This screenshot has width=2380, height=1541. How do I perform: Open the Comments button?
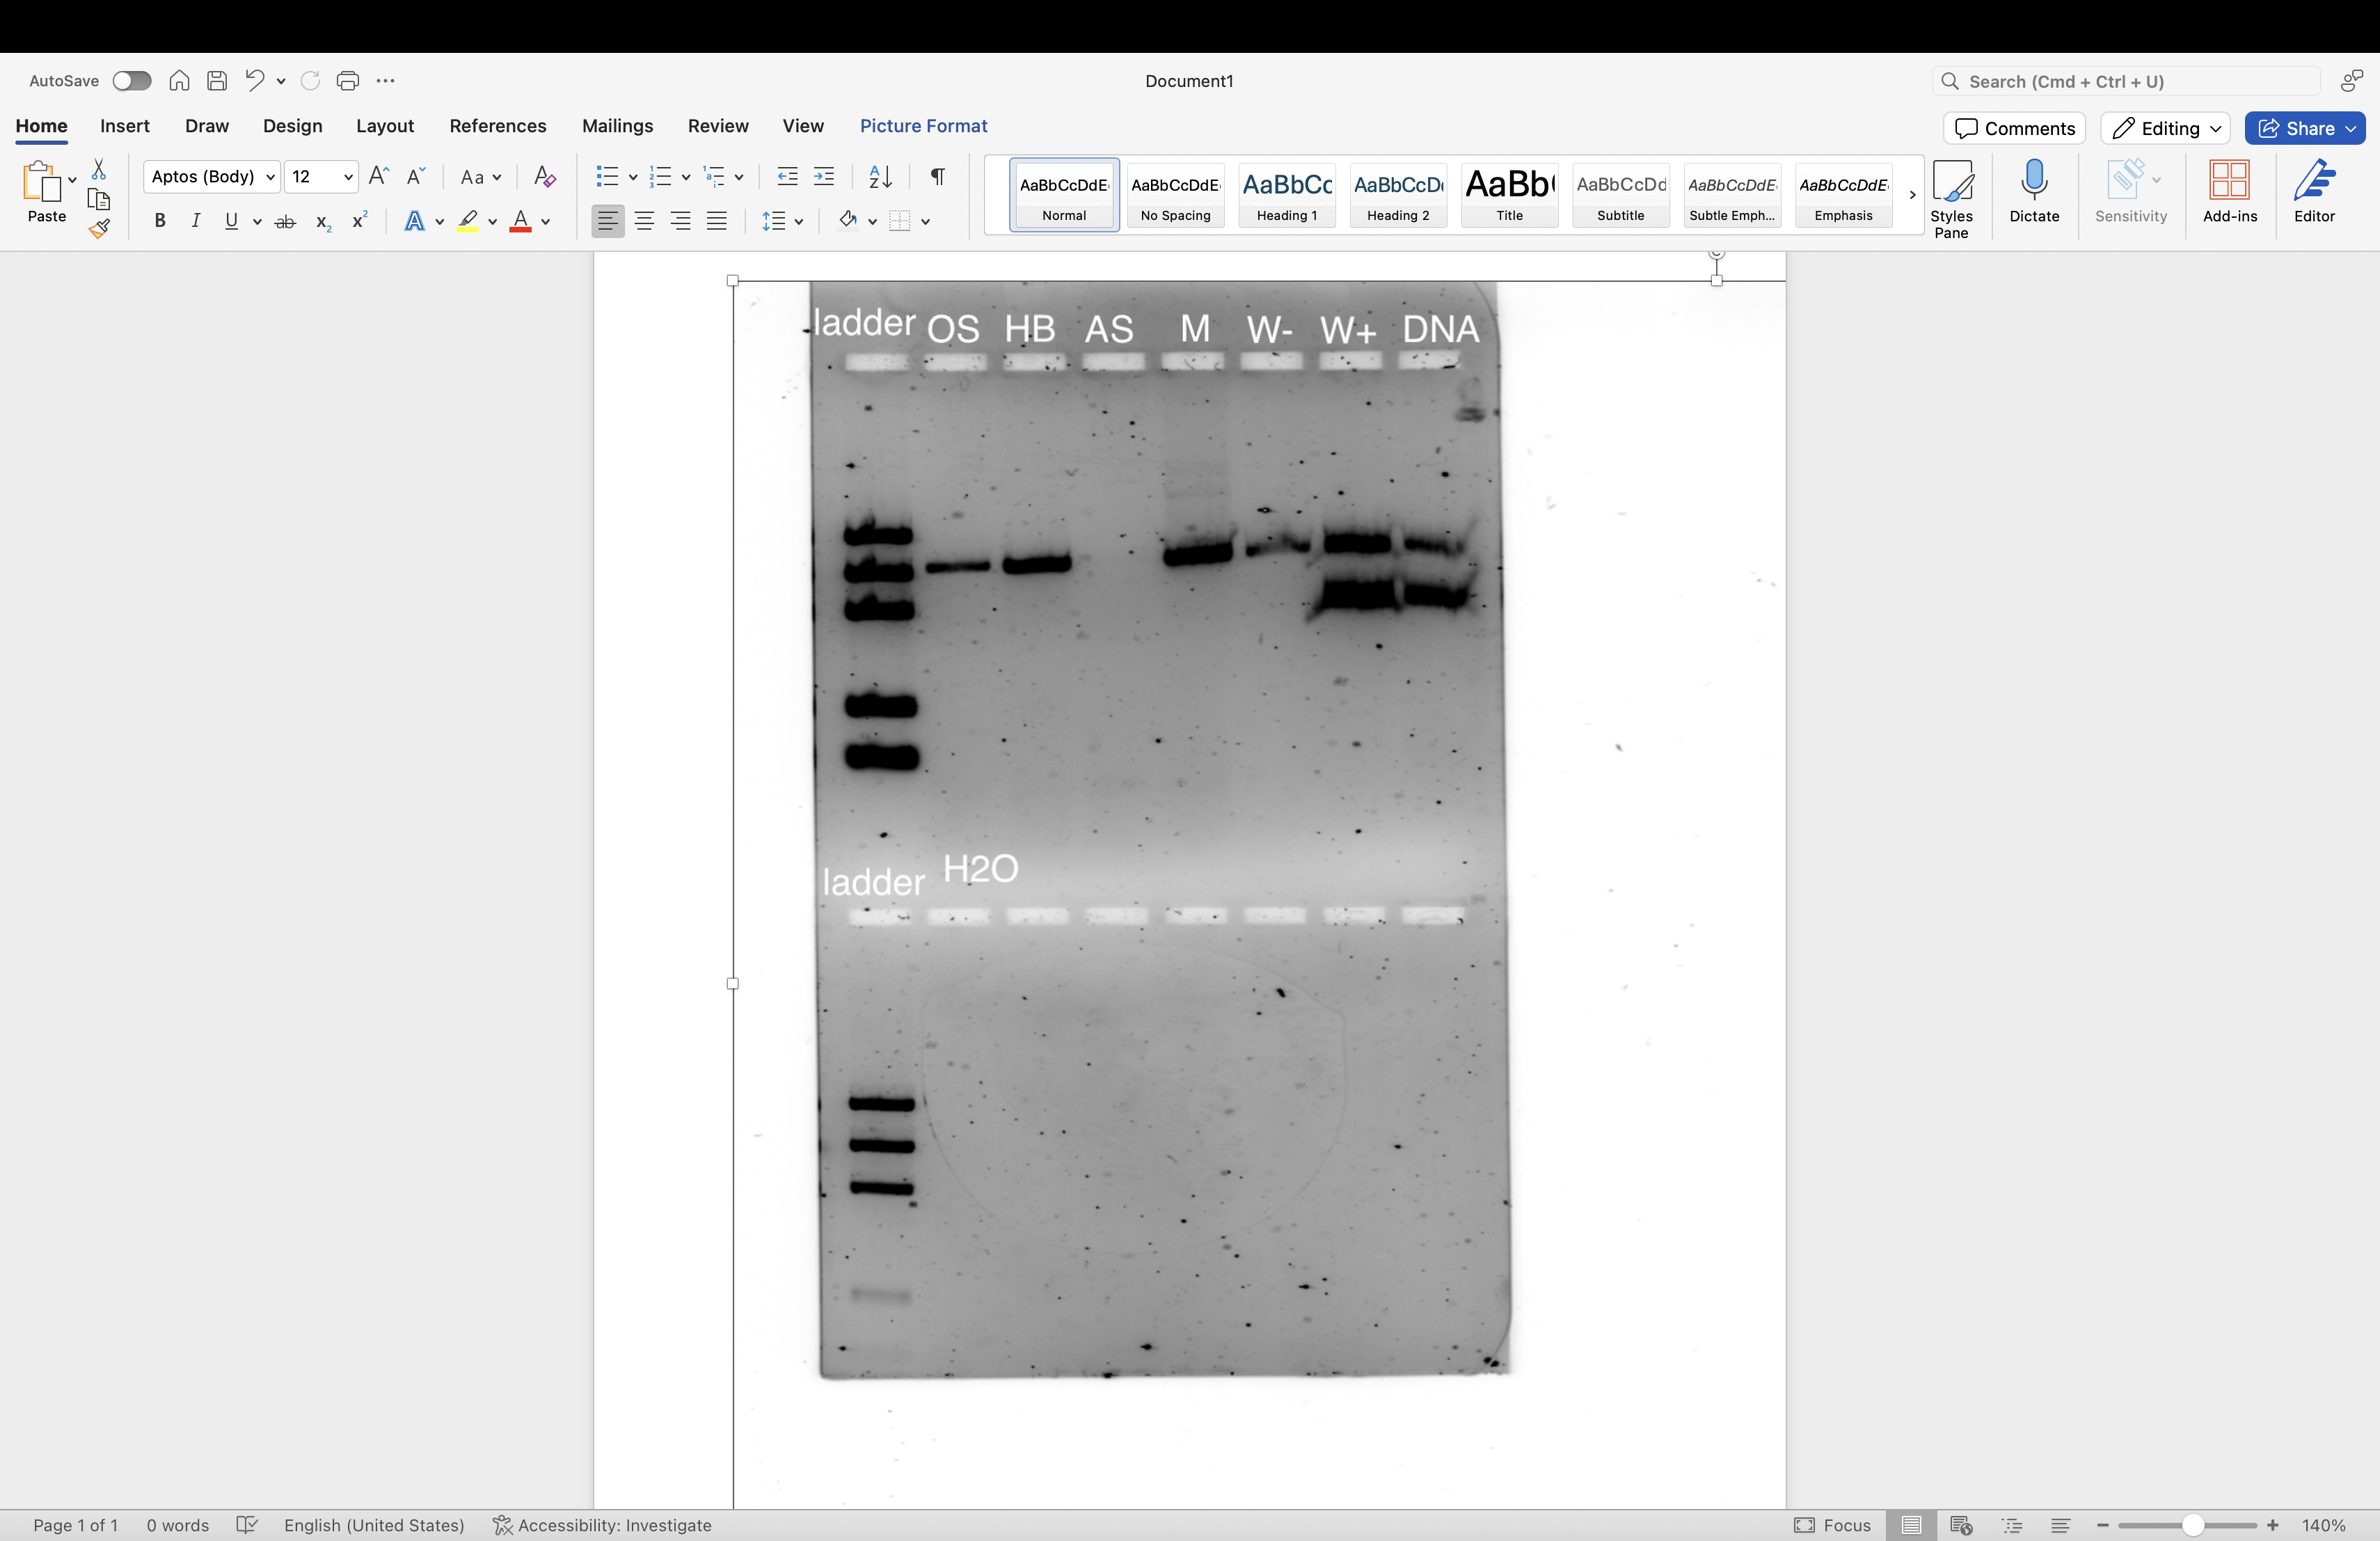pyautogui.click(x=2014, y=128)
